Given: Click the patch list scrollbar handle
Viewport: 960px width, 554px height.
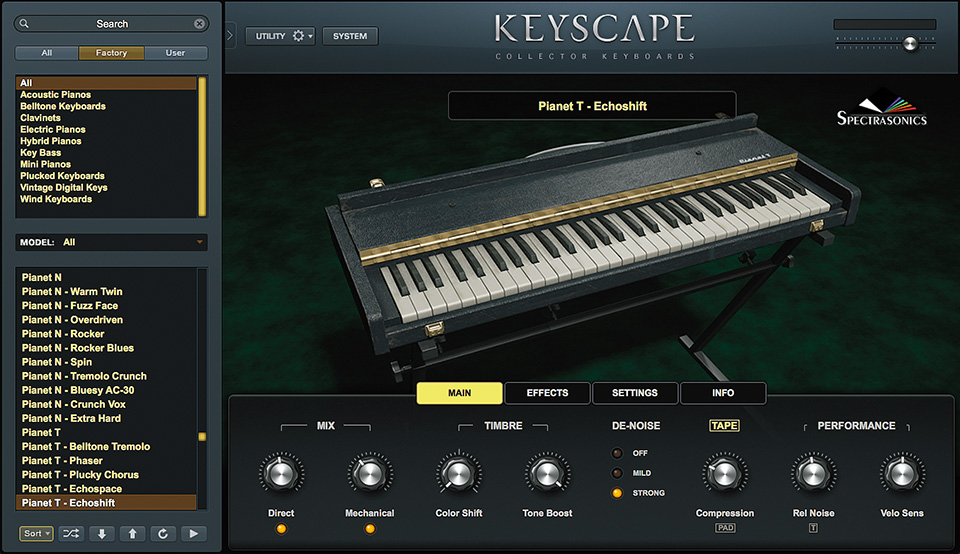Looking at the screenshot, I should coord(202,436).
